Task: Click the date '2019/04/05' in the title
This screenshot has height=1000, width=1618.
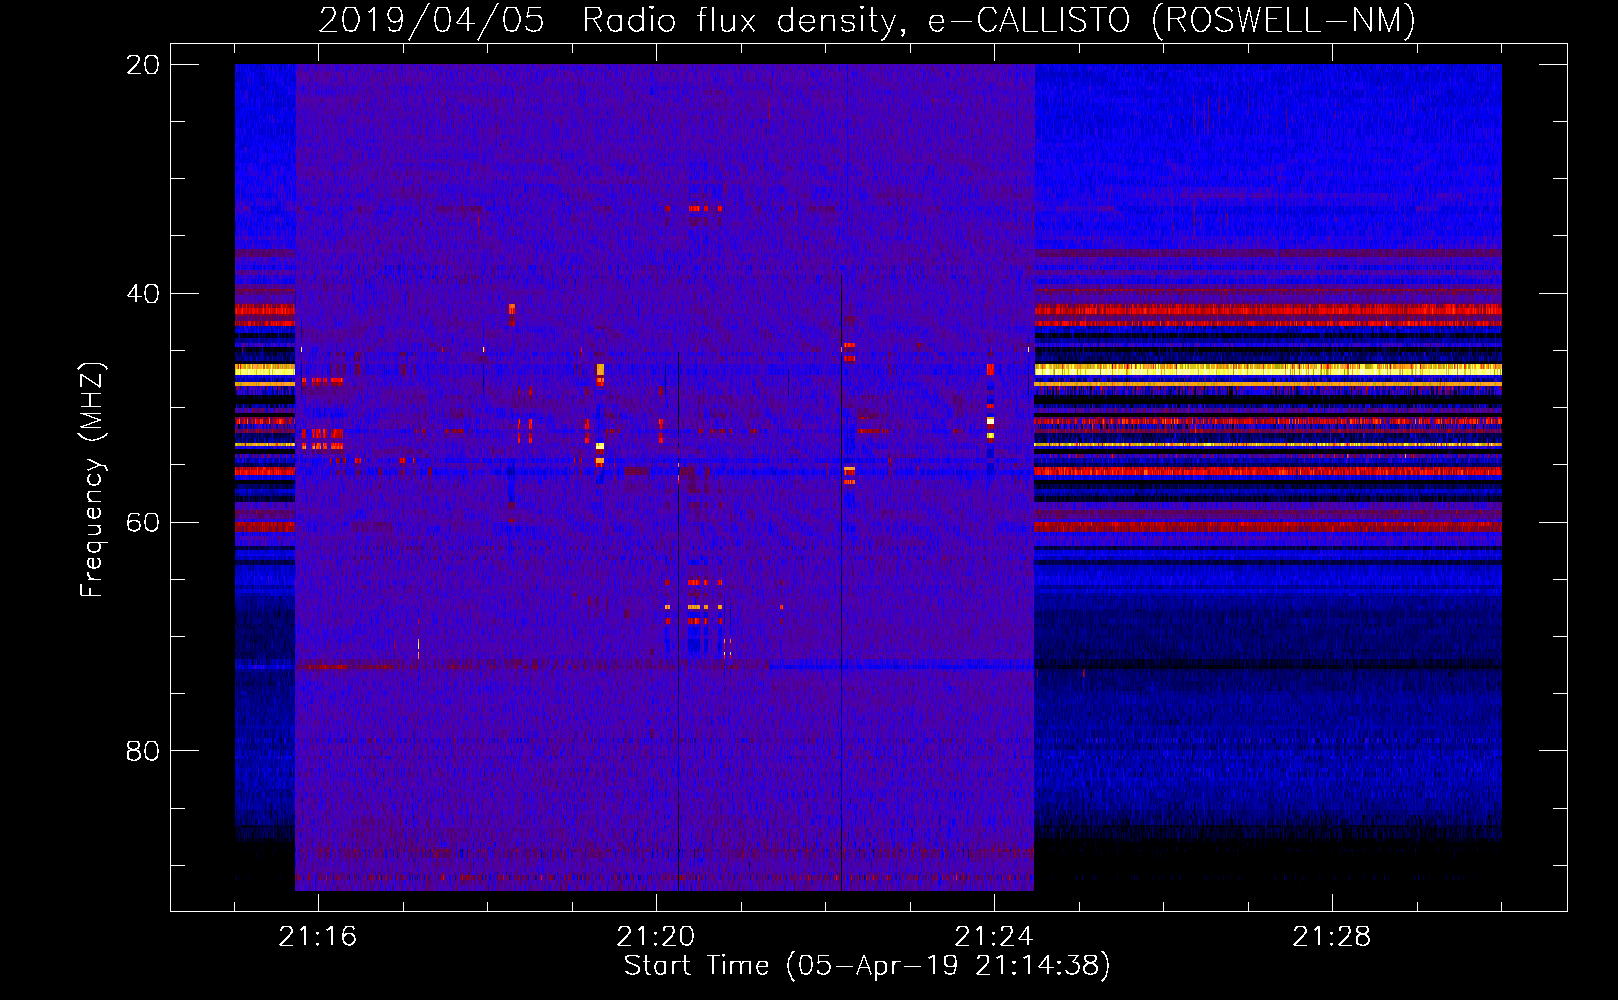Action: (x=432, y=20)
